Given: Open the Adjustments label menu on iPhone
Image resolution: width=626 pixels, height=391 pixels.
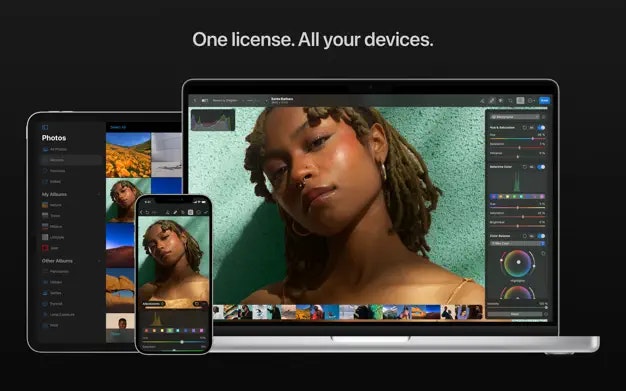Looking at the screenshot, I should 154,304.
